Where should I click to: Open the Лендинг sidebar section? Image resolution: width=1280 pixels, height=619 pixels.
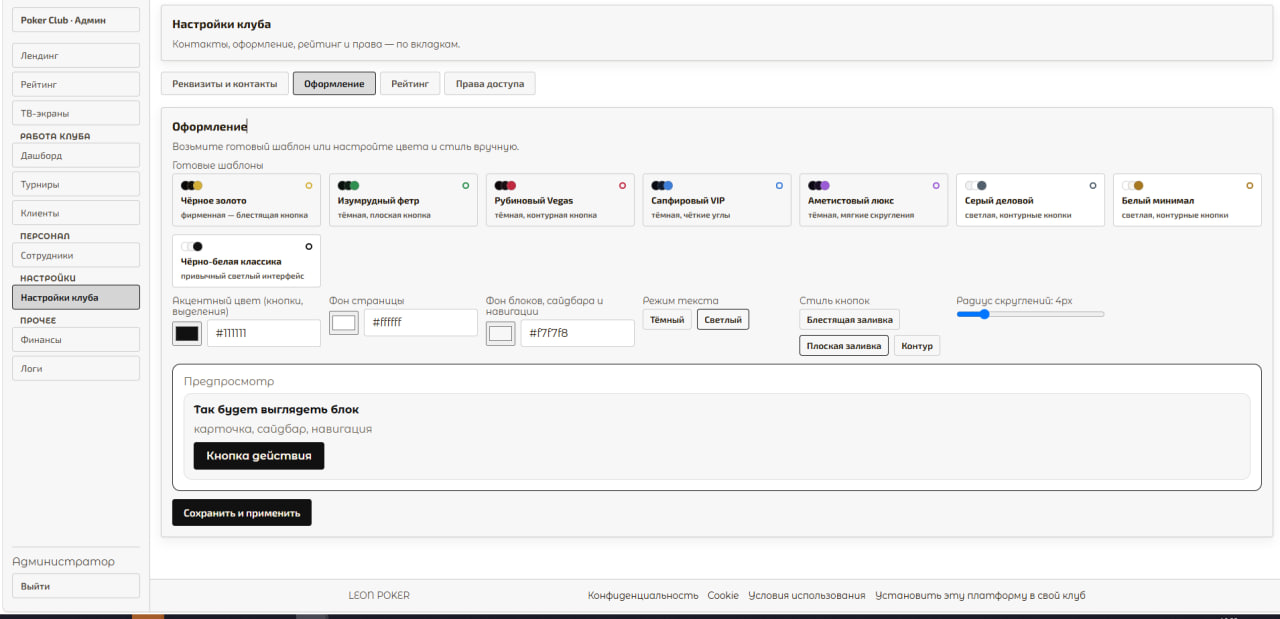click(x=76, y=56)
